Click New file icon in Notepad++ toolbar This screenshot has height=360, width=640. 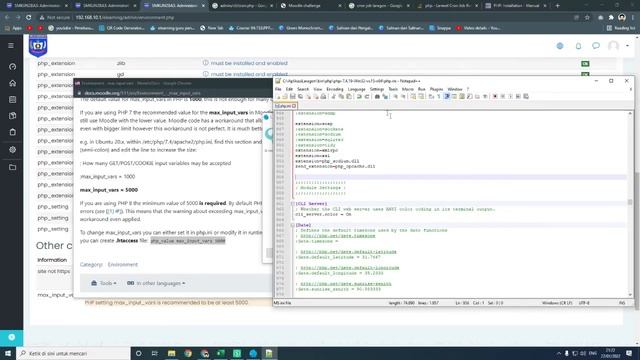click(x=278, y=96)
